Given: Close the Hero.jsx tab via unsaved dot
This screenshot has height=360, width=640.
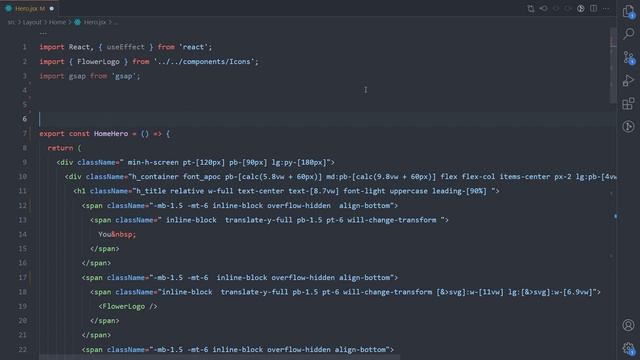Looking at the screenshot, I should [x=52, y=8].
